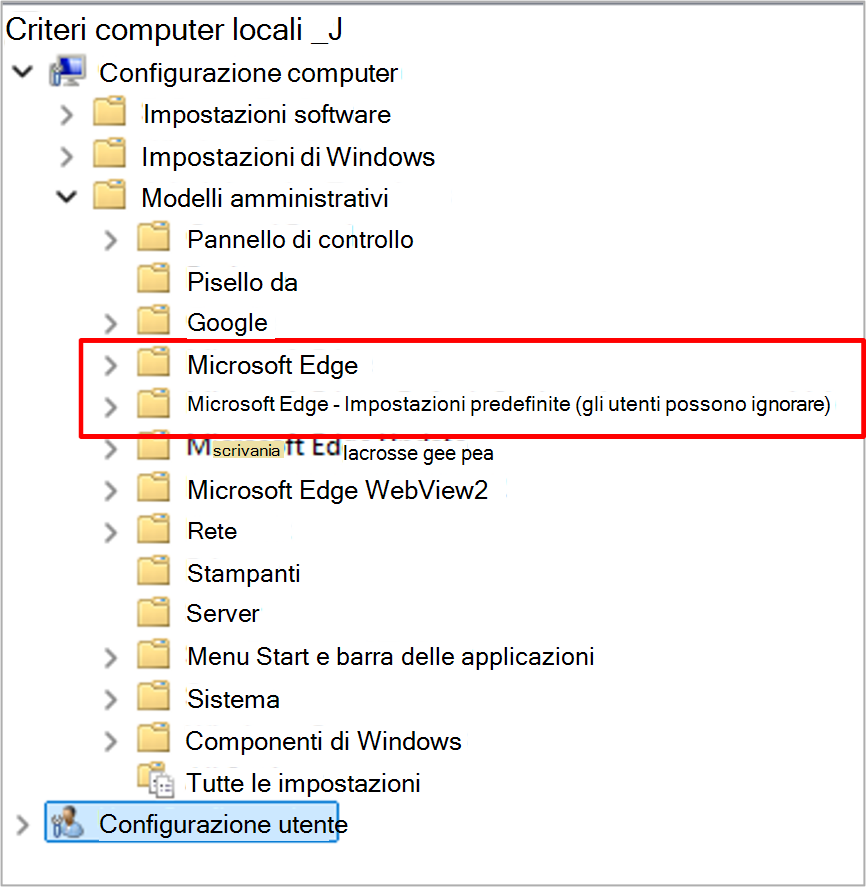Image resolution: width=866 pixels, height=887 pixels.
Task: Click the Stampanti folder icon
Action: pyautogui.click(x=153, y=570)
